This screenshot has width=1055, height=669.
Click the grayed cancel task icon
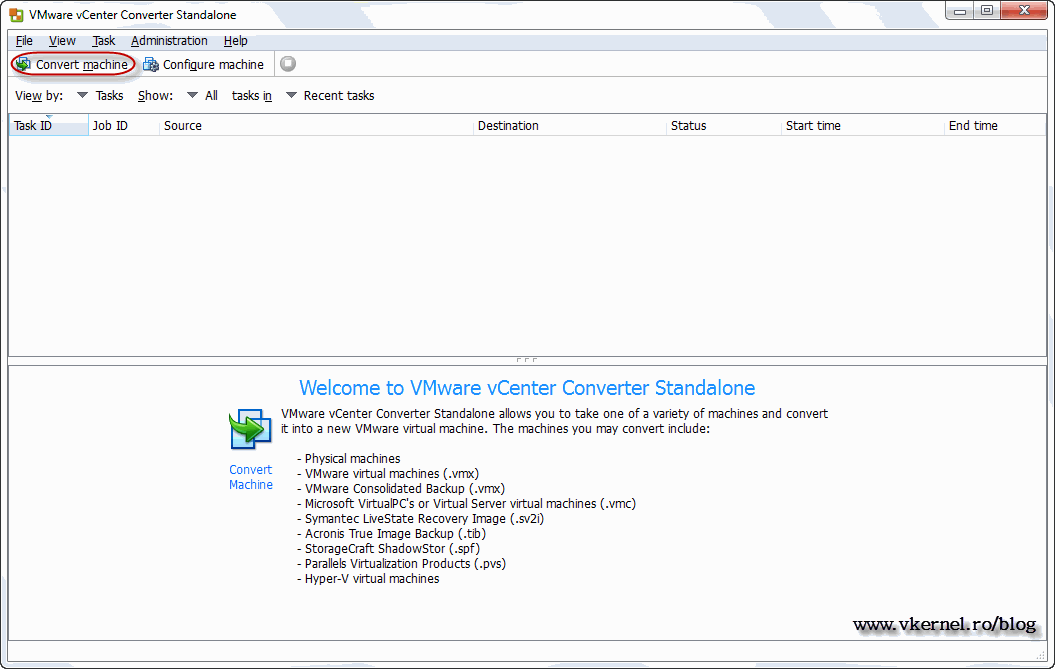pyautogui.click(x=287, y=64)
